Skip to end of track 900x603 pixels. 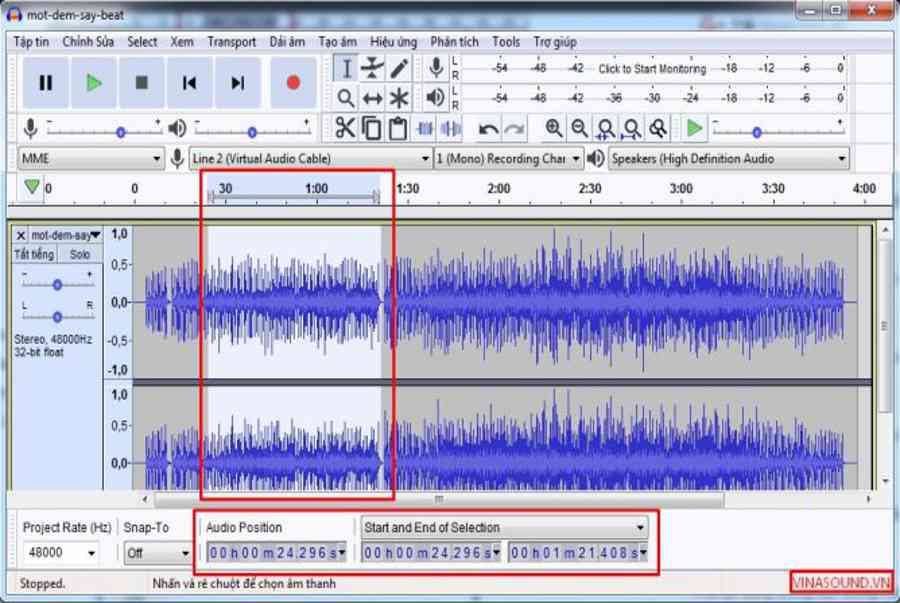pos(237,83)
